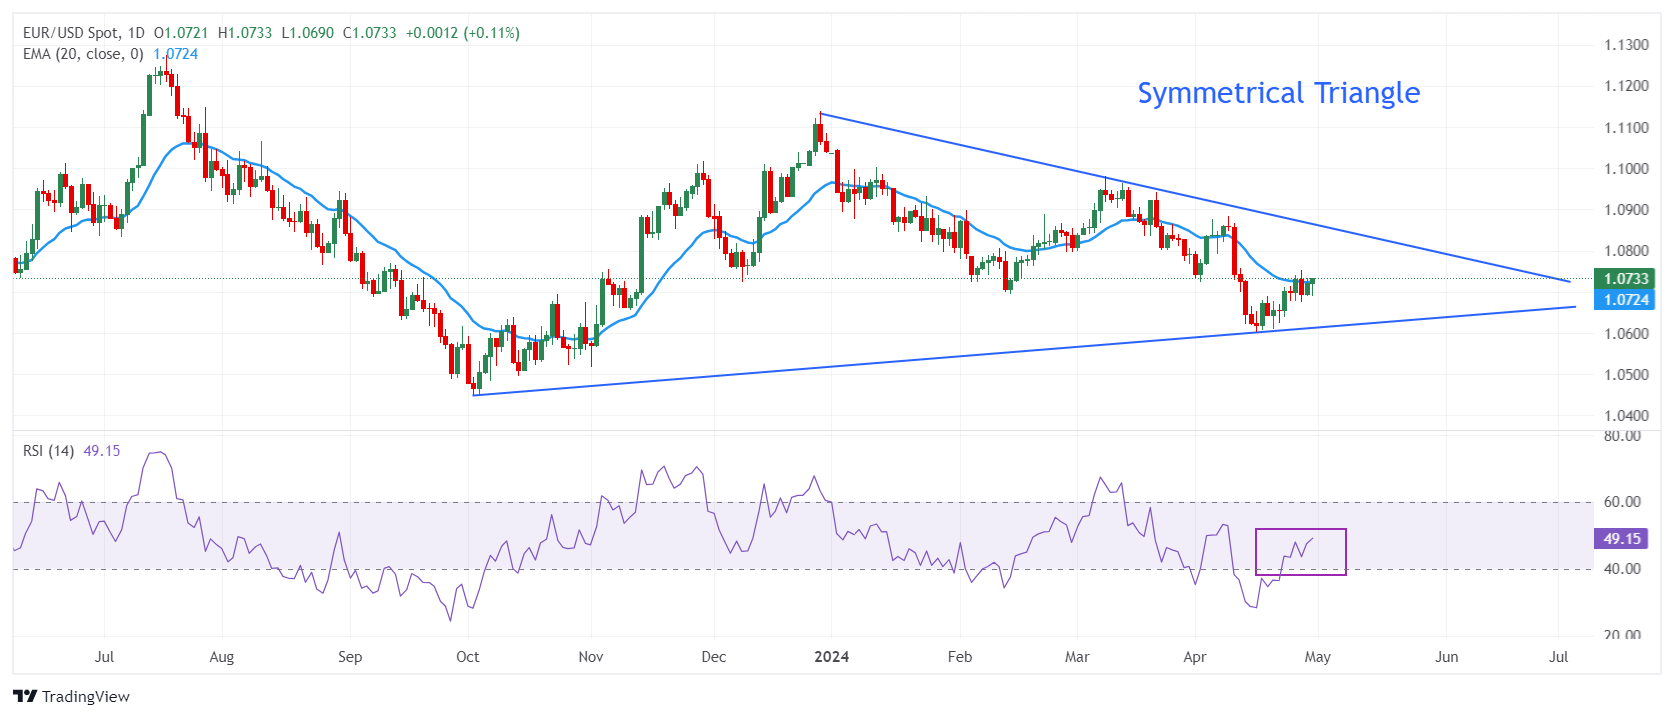
Task: Click the +0.0012 (+0.11%) change value
Action: pyautogui.click(x=462, y=33)
